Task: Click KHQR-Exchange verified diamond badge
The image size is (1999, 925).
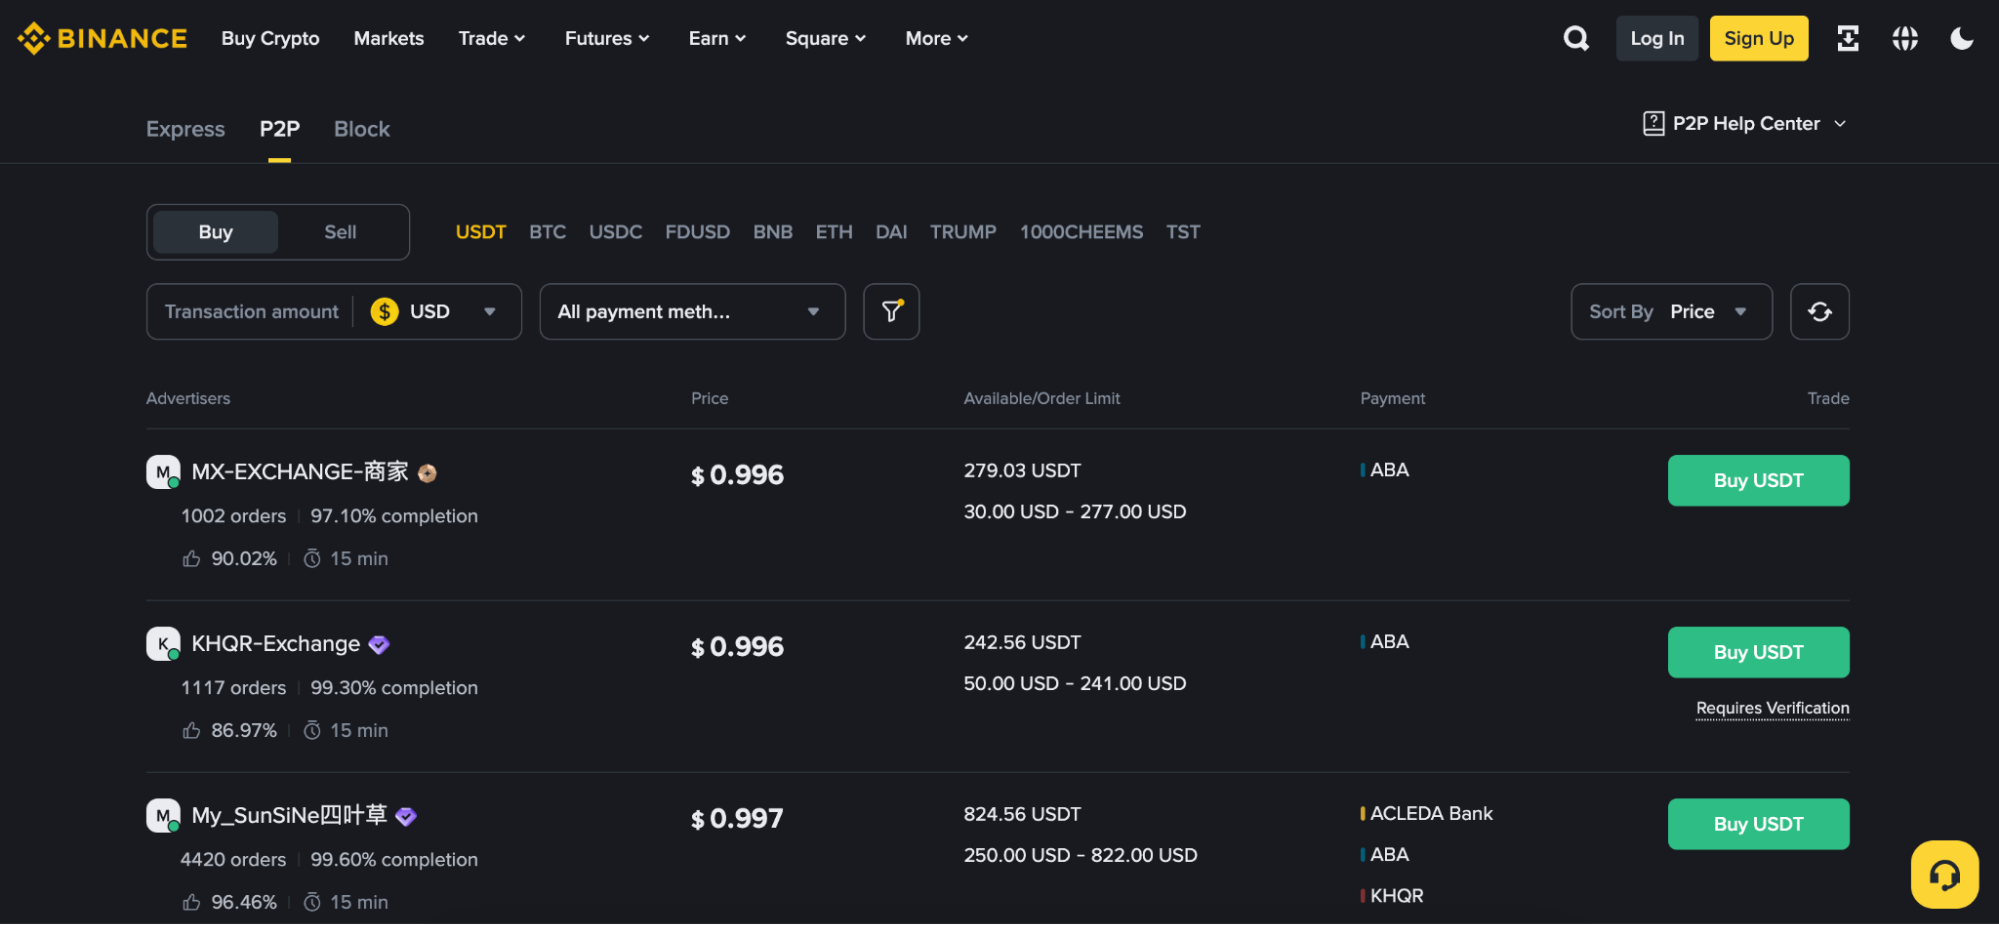Action: [379, 645]
